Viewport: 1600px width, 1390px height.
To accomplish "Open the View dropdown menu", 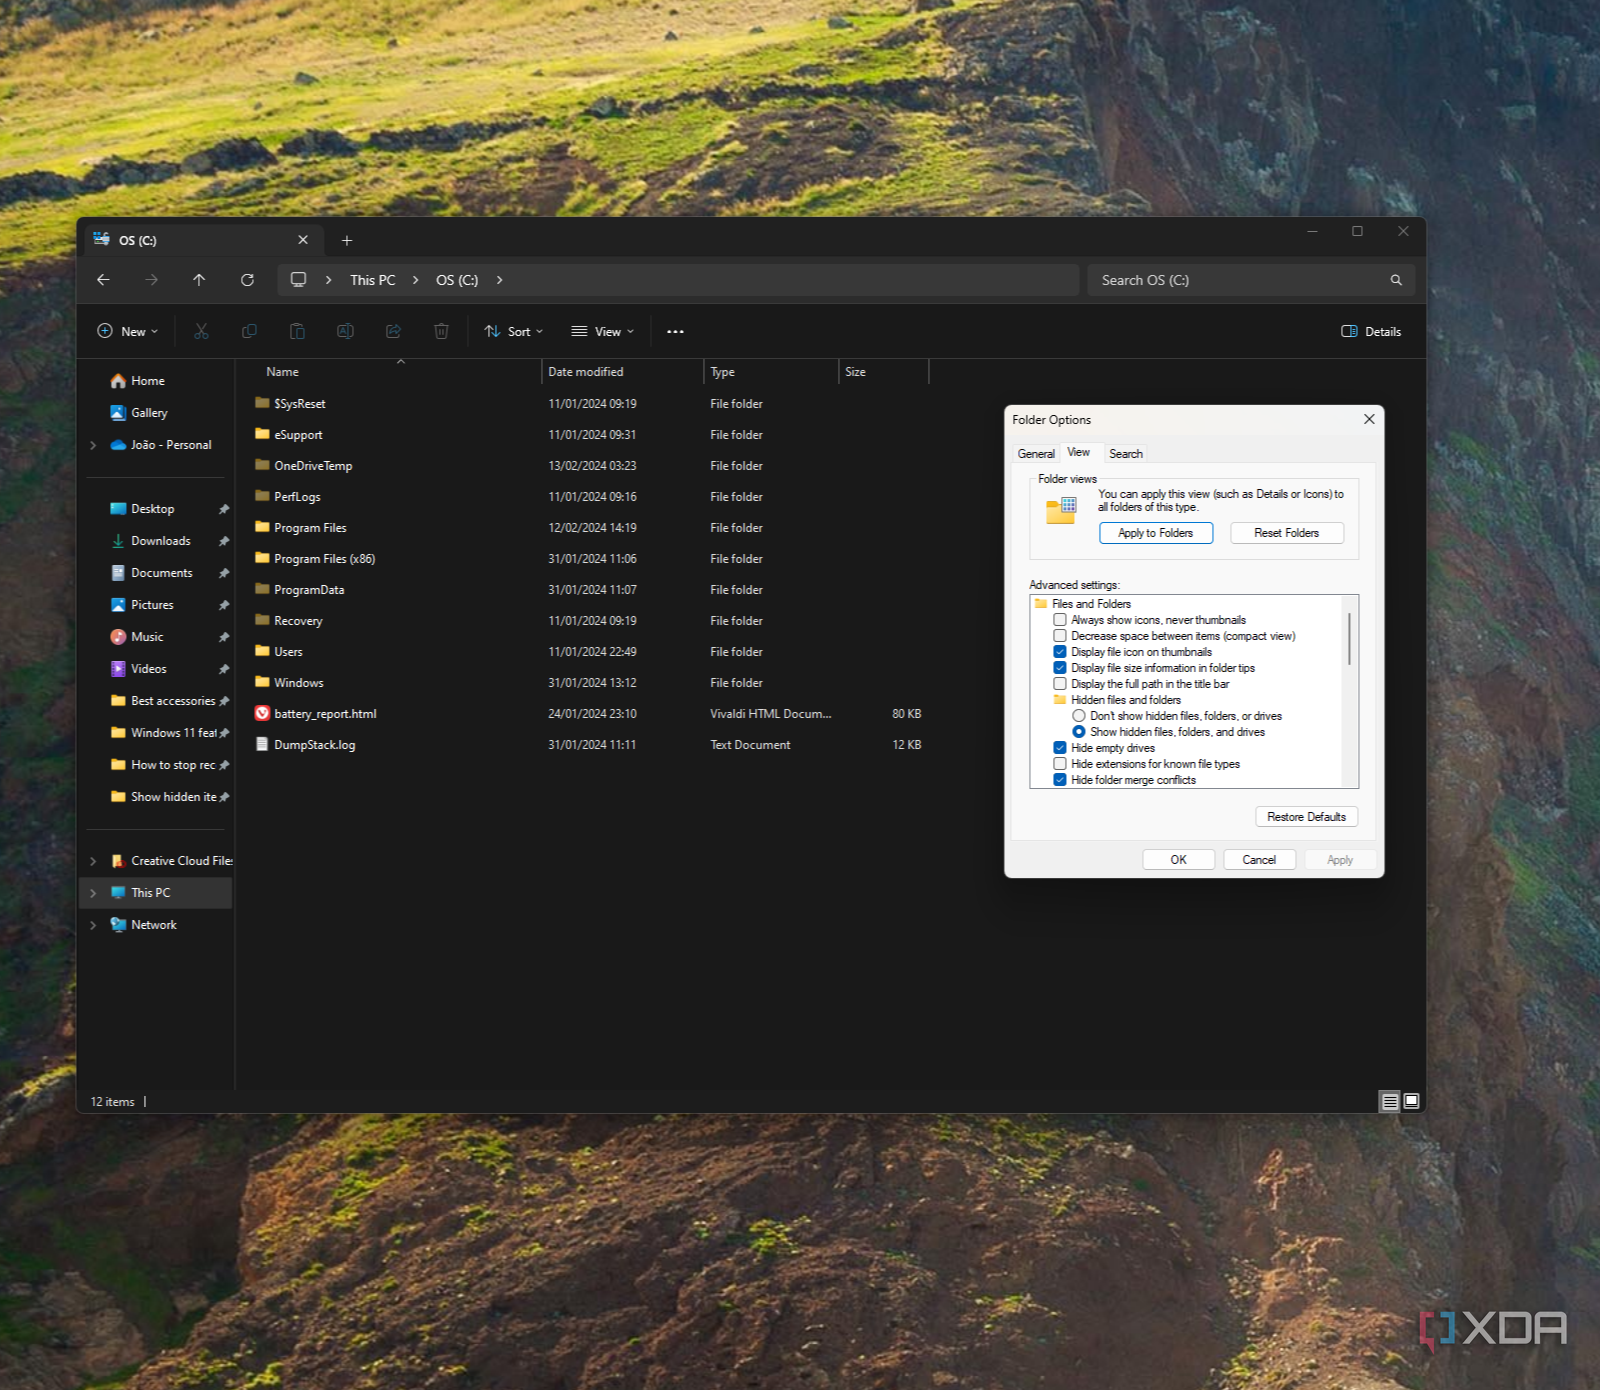I will [602, 332].
